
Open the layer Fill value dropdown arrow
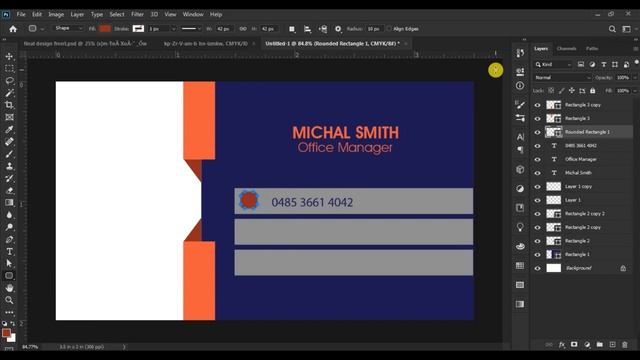click(x=635, y=91)
